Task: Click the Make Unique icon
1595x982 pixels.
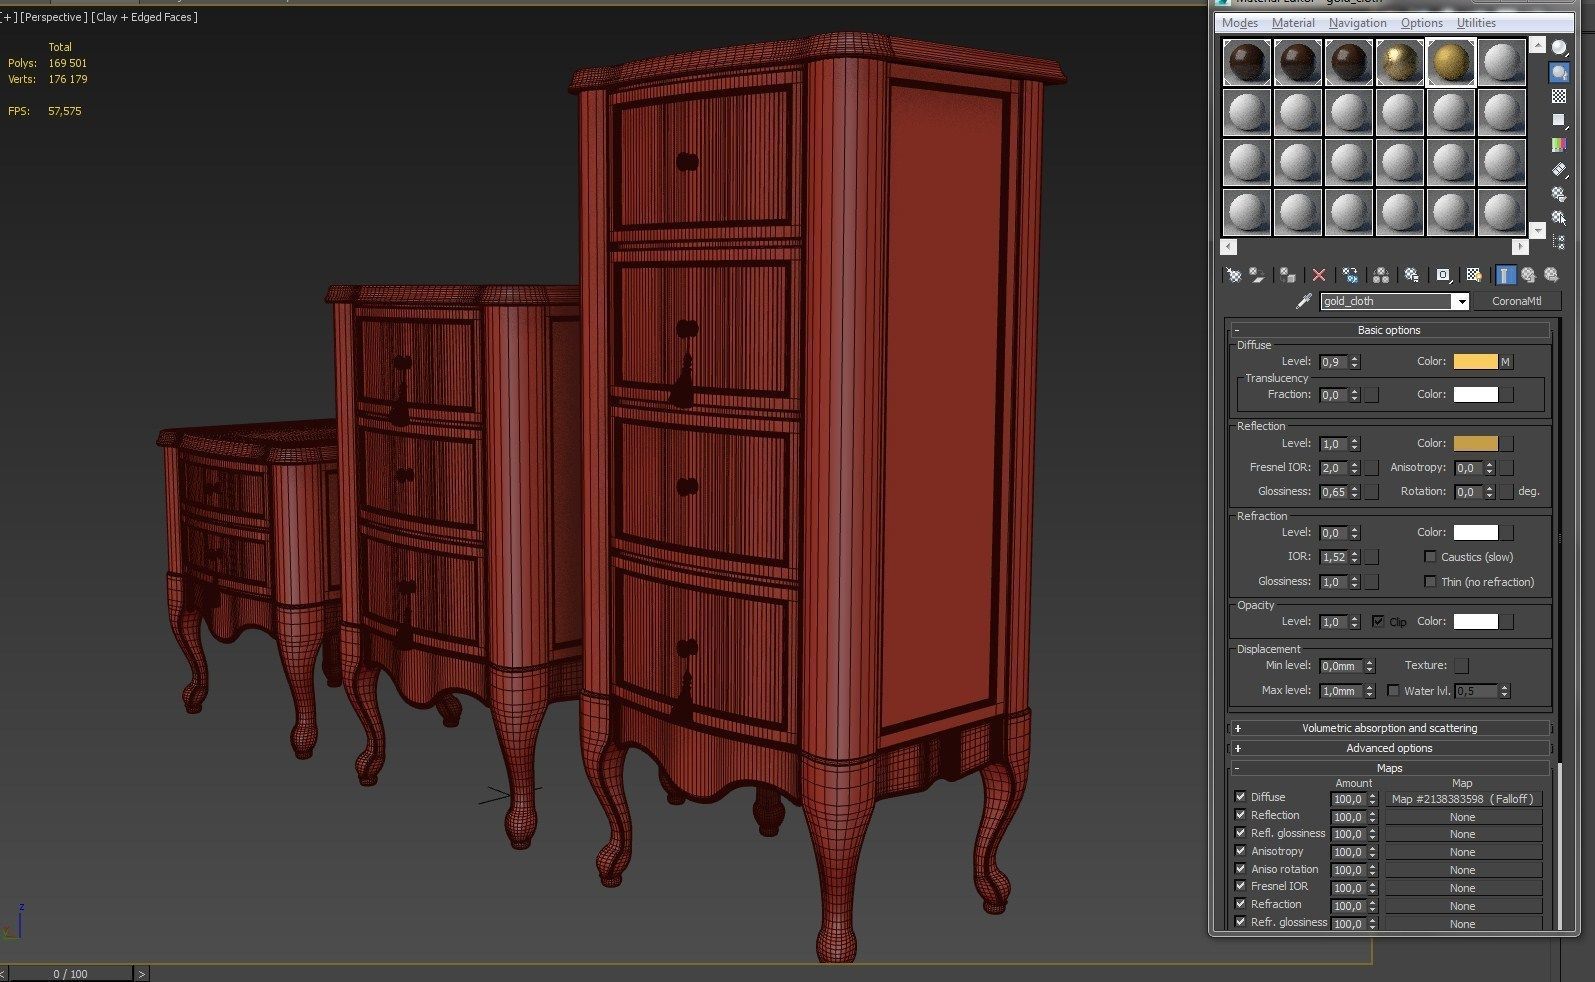Action: 1381,275
